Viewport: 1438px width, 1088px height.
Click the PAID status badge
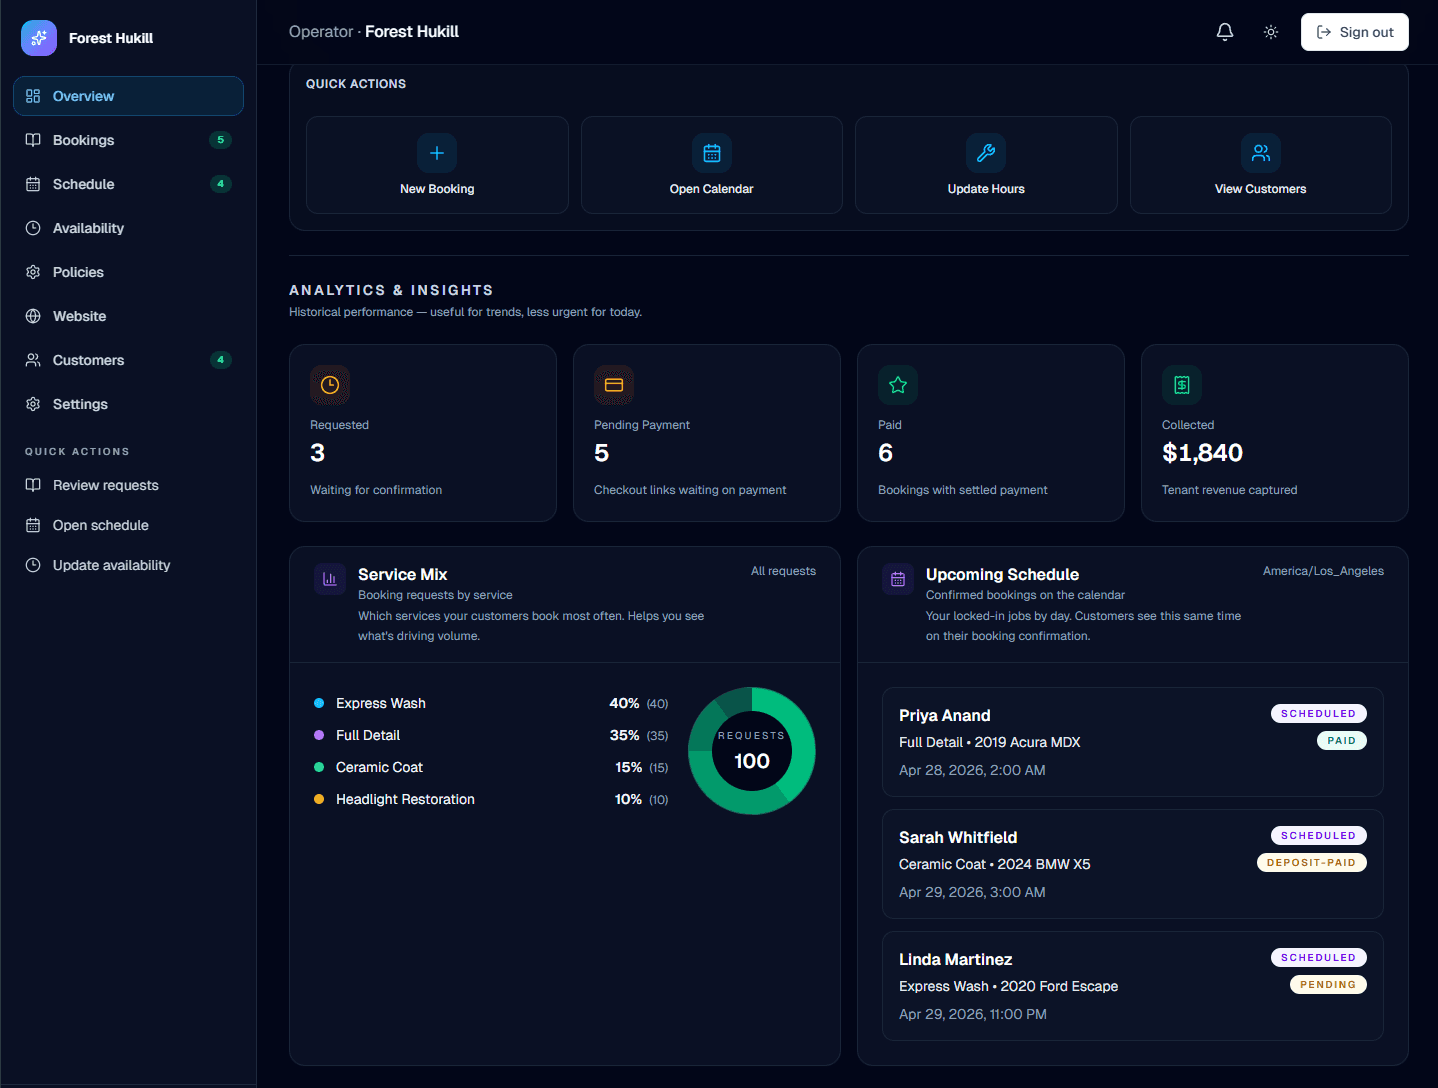tap(1342, 741)
